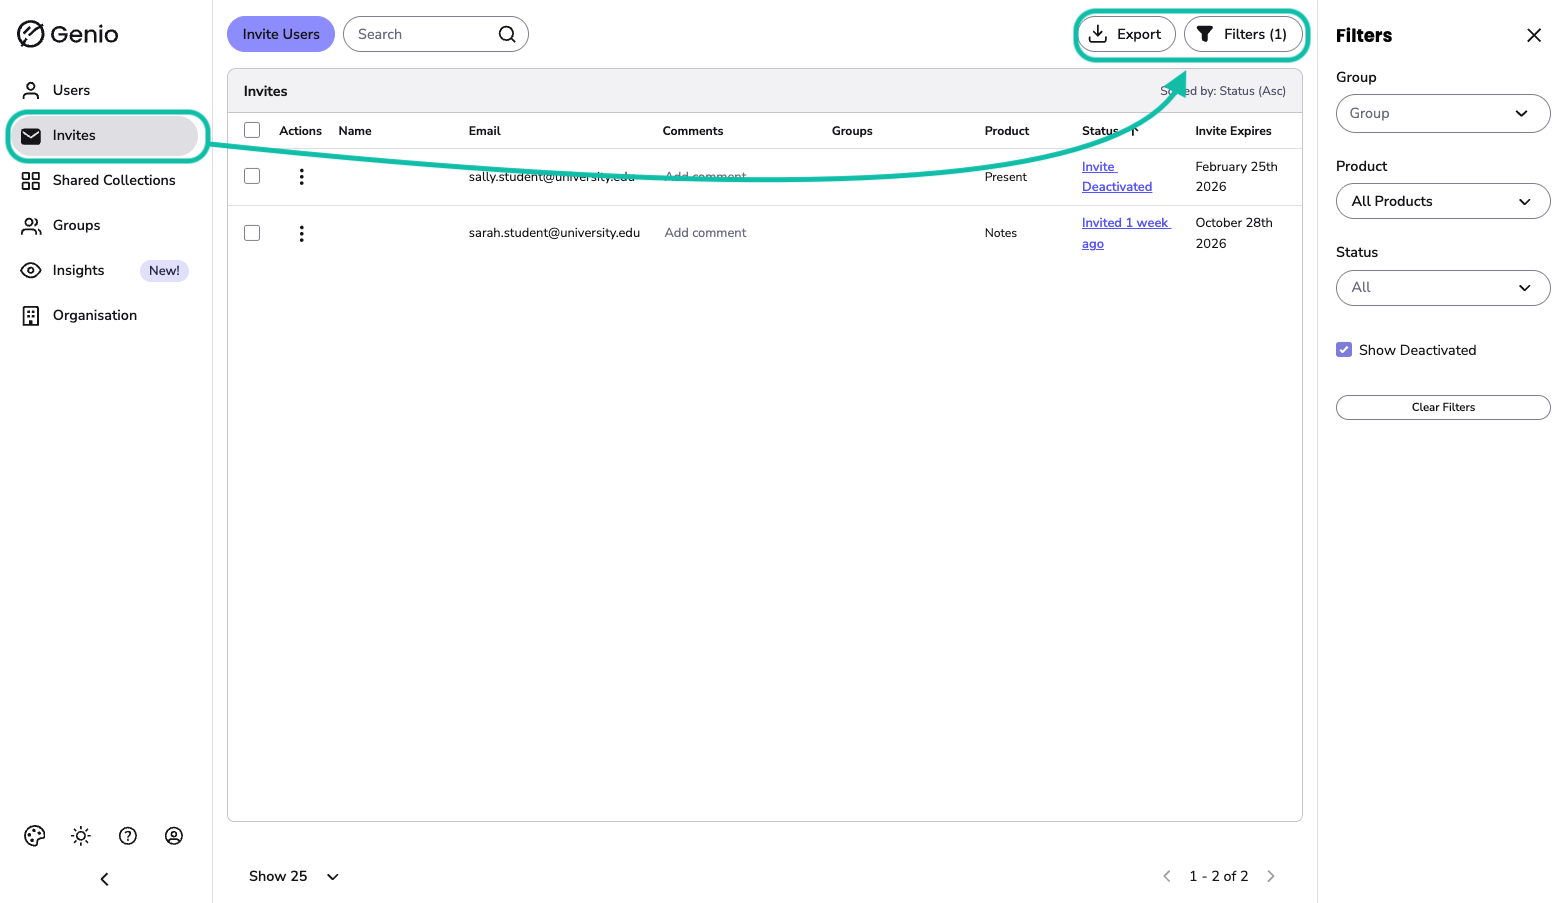Open the Group filter dropdown
The image size is (1563, 903).
pos(1443,113)
